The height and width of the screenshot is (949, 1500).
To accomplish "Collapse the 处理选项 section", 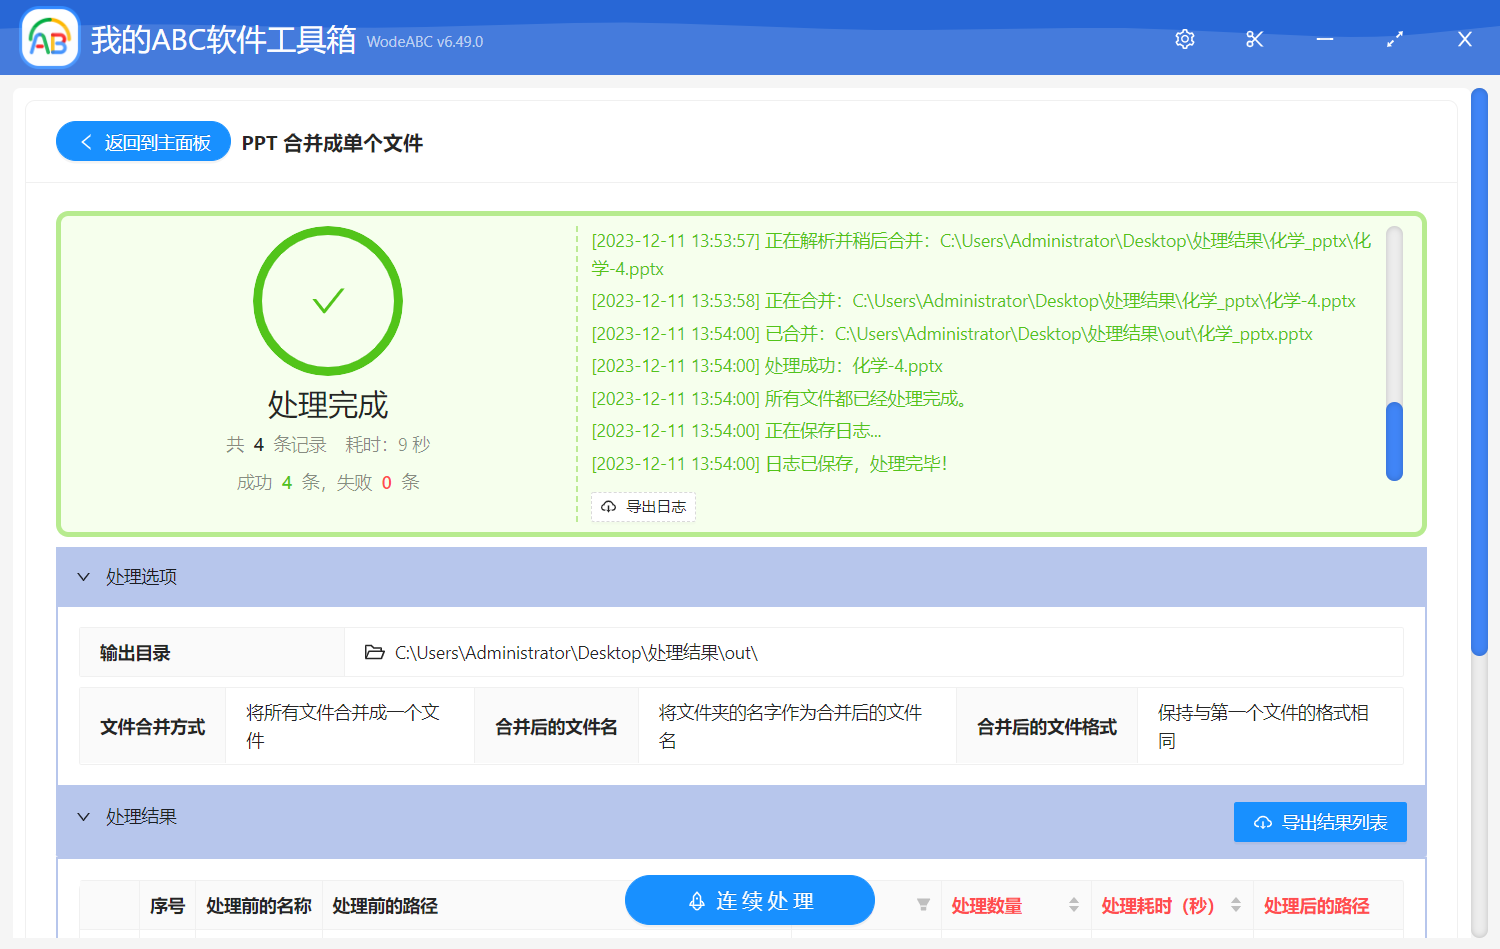I will pos(85,577).
